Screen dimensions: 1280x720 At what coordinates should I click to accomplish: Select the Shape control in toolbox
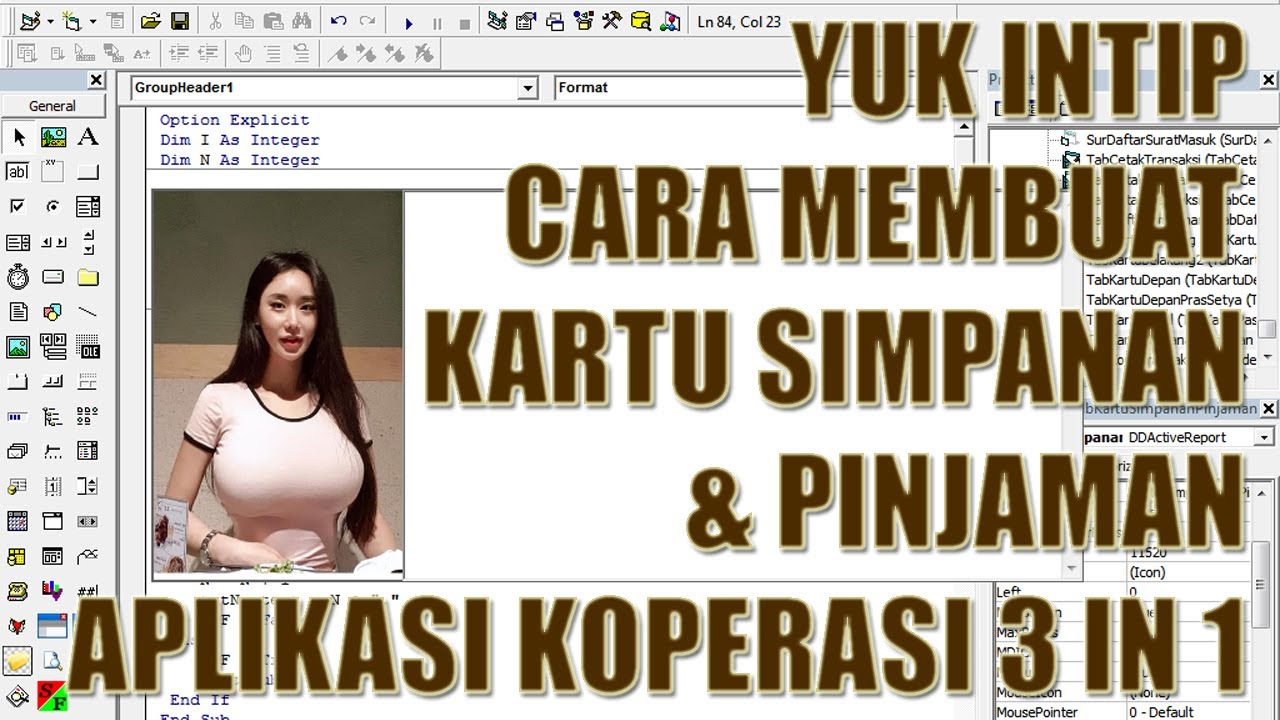[53, 312]
